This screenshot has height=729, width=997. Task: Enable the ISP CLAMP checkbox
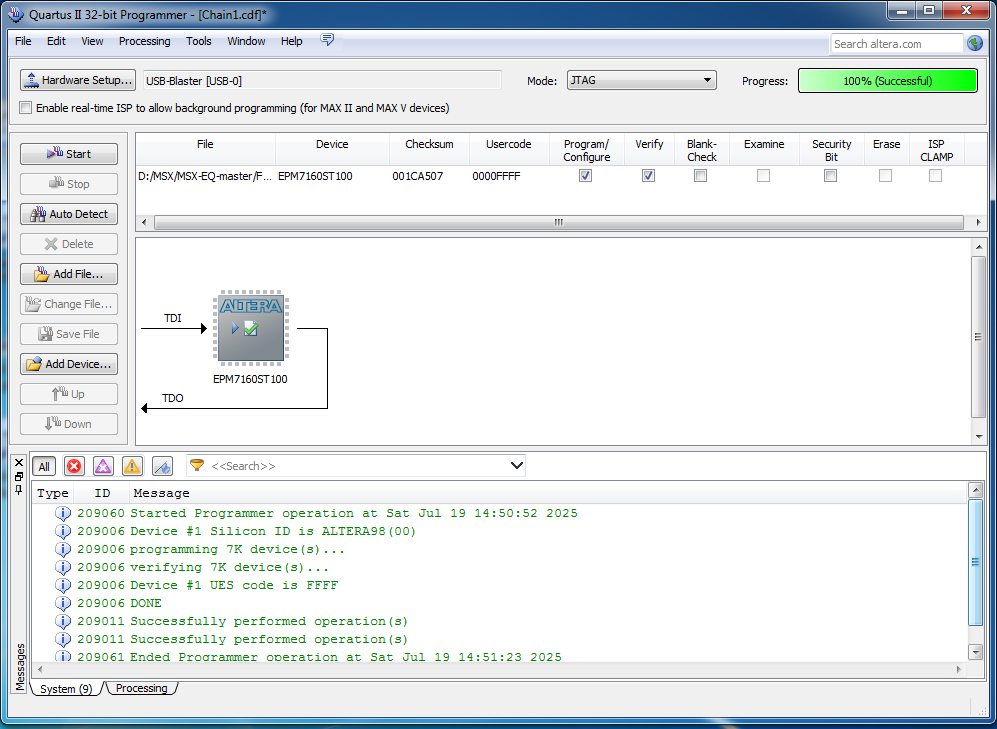coord(935,175)
